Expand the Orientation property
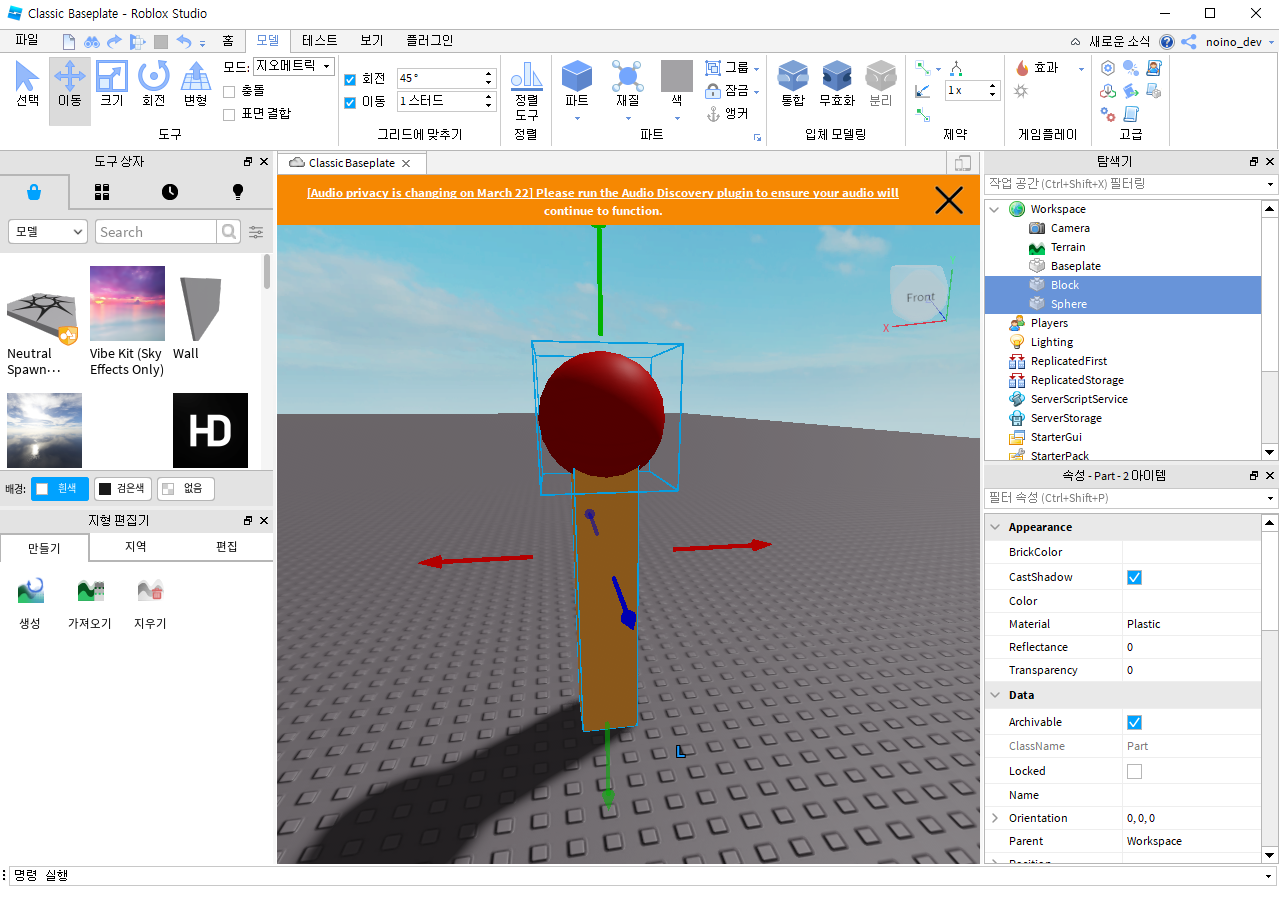 (x=994, y=818)
